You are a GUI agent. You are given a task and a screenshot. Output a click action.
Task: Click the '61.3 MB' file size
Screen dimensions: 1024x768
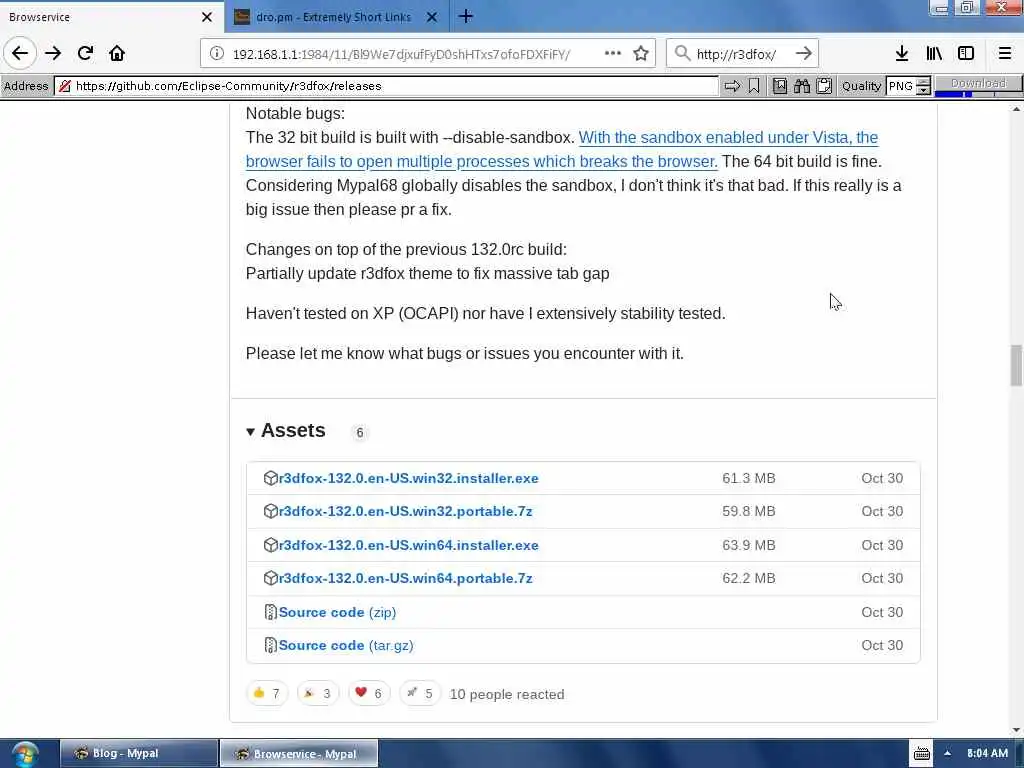click(748, 478)
